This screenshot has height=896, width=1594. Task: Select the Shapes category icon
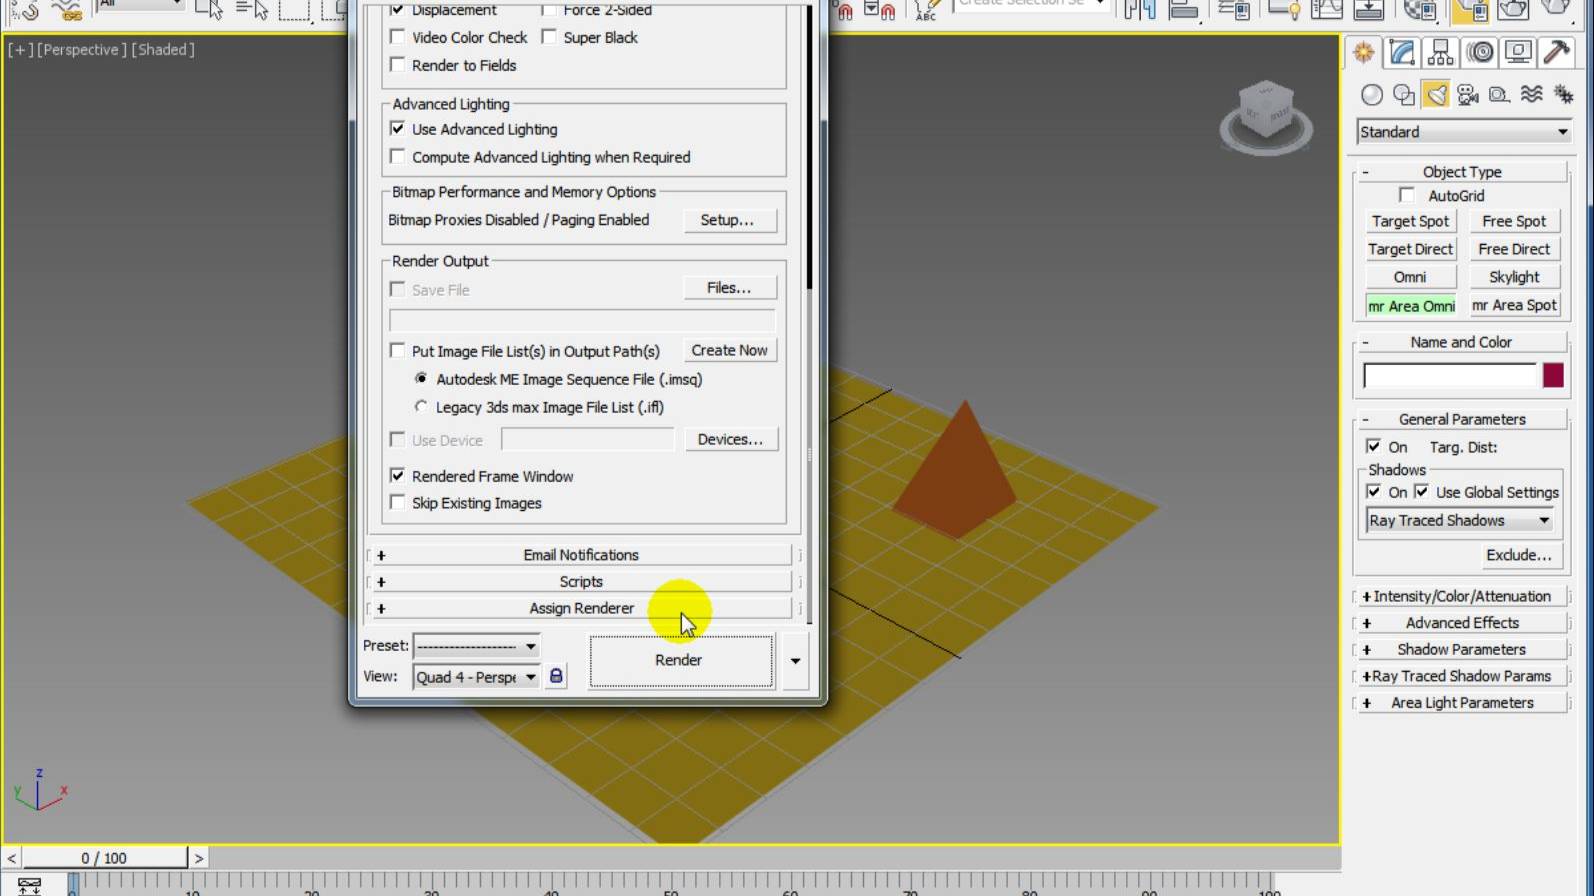[x=1404, y=95]
